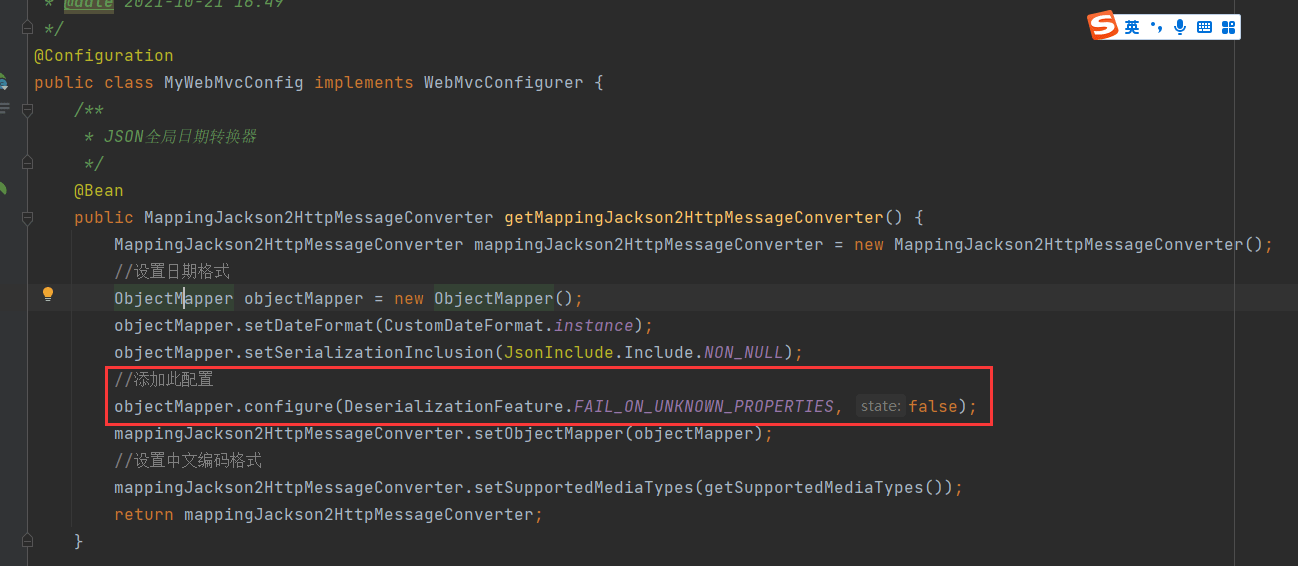Click the JSON全局日期转换器 doc text

(x=181, y=137)
